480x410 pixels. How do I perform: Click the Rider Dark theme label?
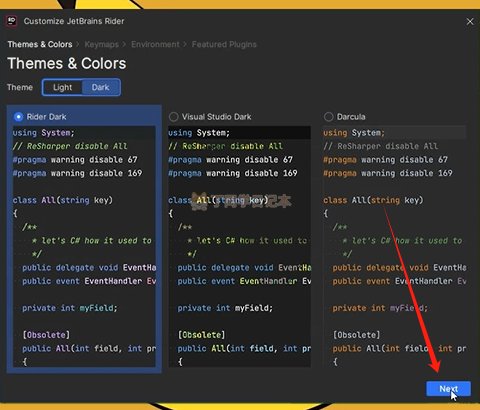click(x=46, y=117)
